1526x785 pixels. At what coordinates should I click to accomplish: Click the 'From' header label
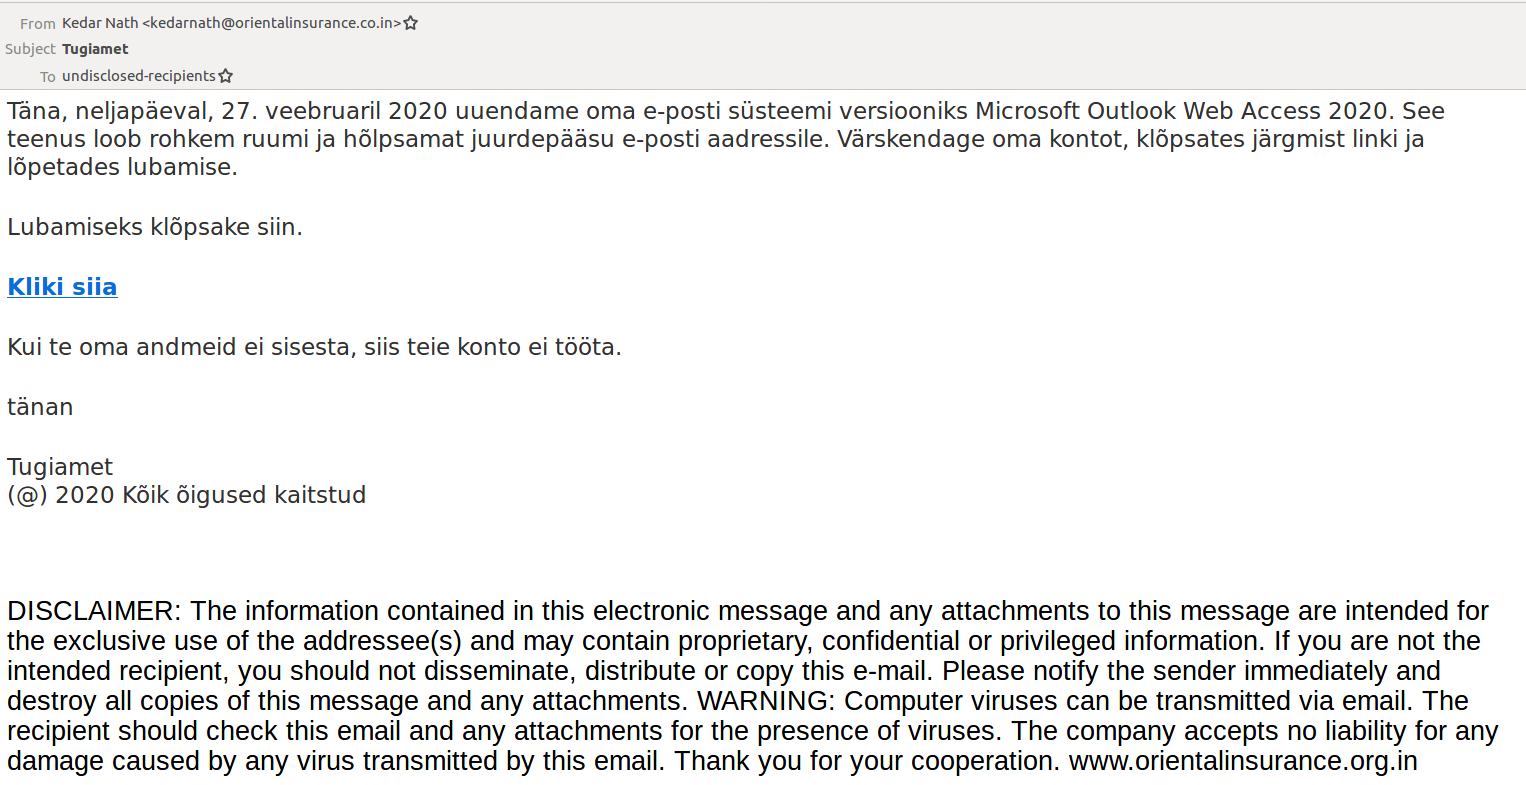(x=38, y=23)
